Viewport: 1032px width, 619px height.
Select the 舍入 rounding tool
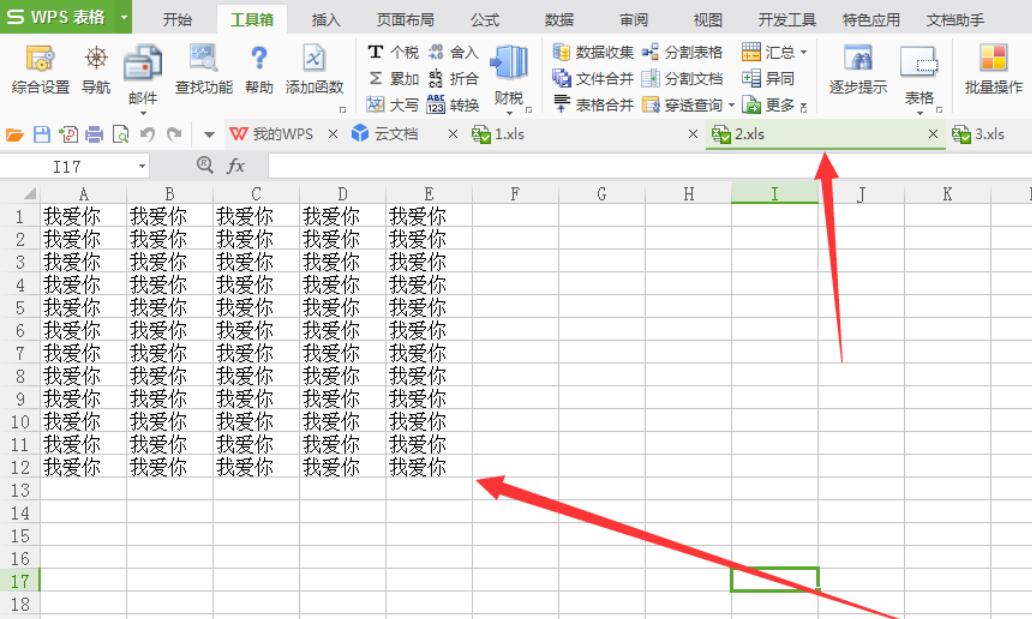click(x=453, y=52)
